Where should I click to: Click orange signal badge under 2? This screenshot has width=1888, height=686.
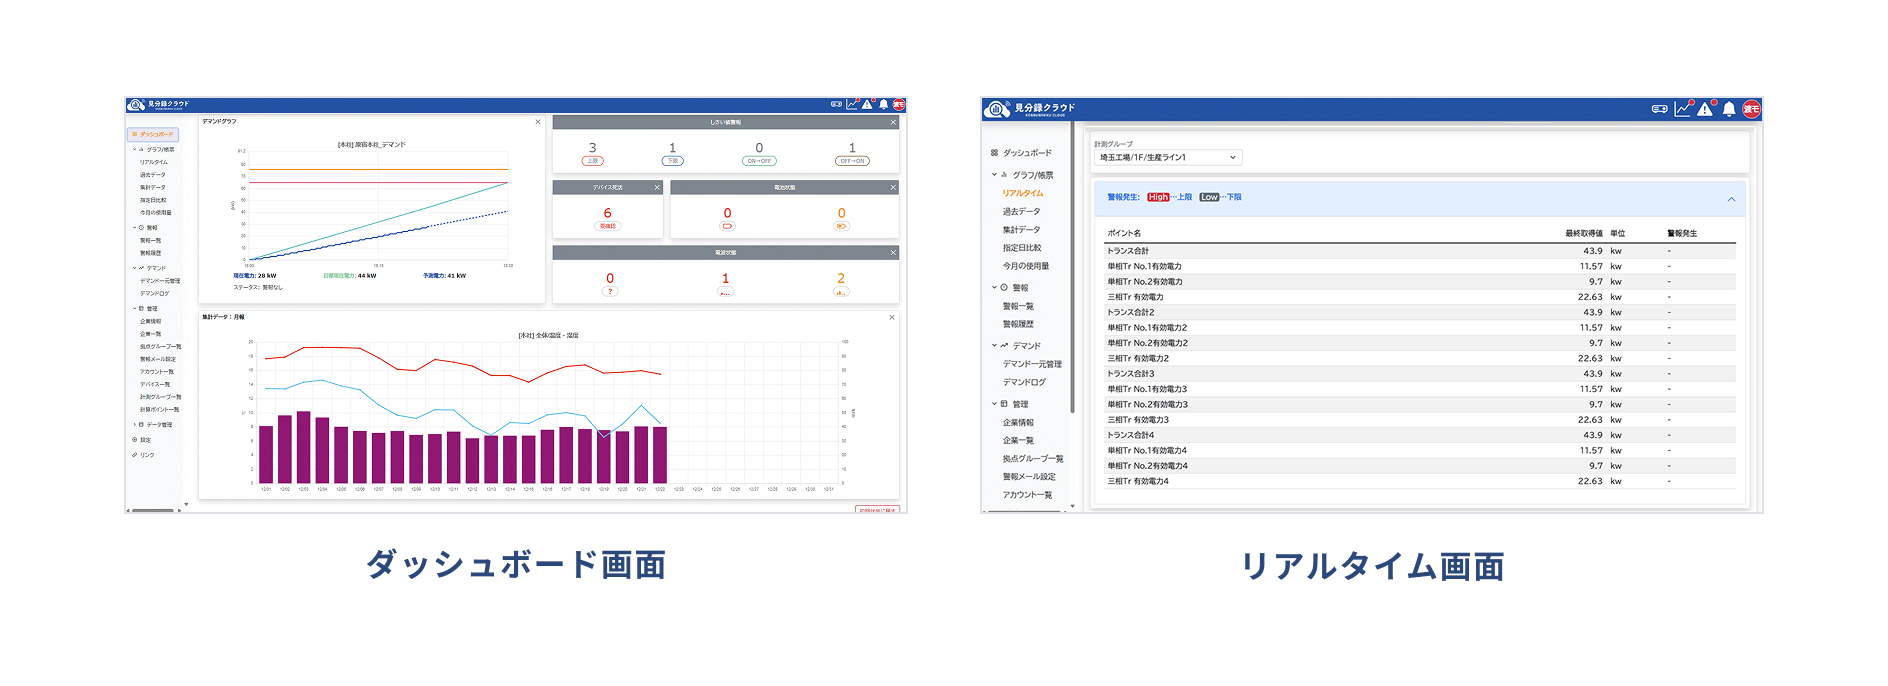coord(841,291)
